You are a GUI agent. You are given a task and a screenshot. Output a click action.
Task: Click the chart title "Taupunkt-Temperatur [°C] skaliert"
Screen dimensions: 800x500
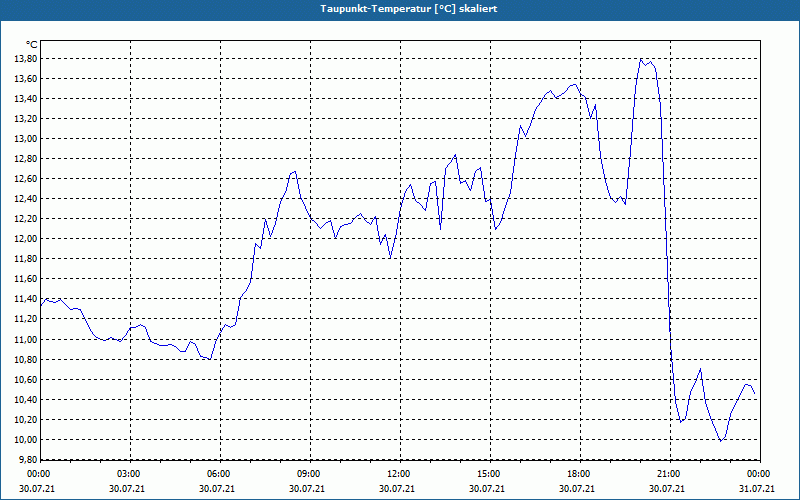[409, 9]
